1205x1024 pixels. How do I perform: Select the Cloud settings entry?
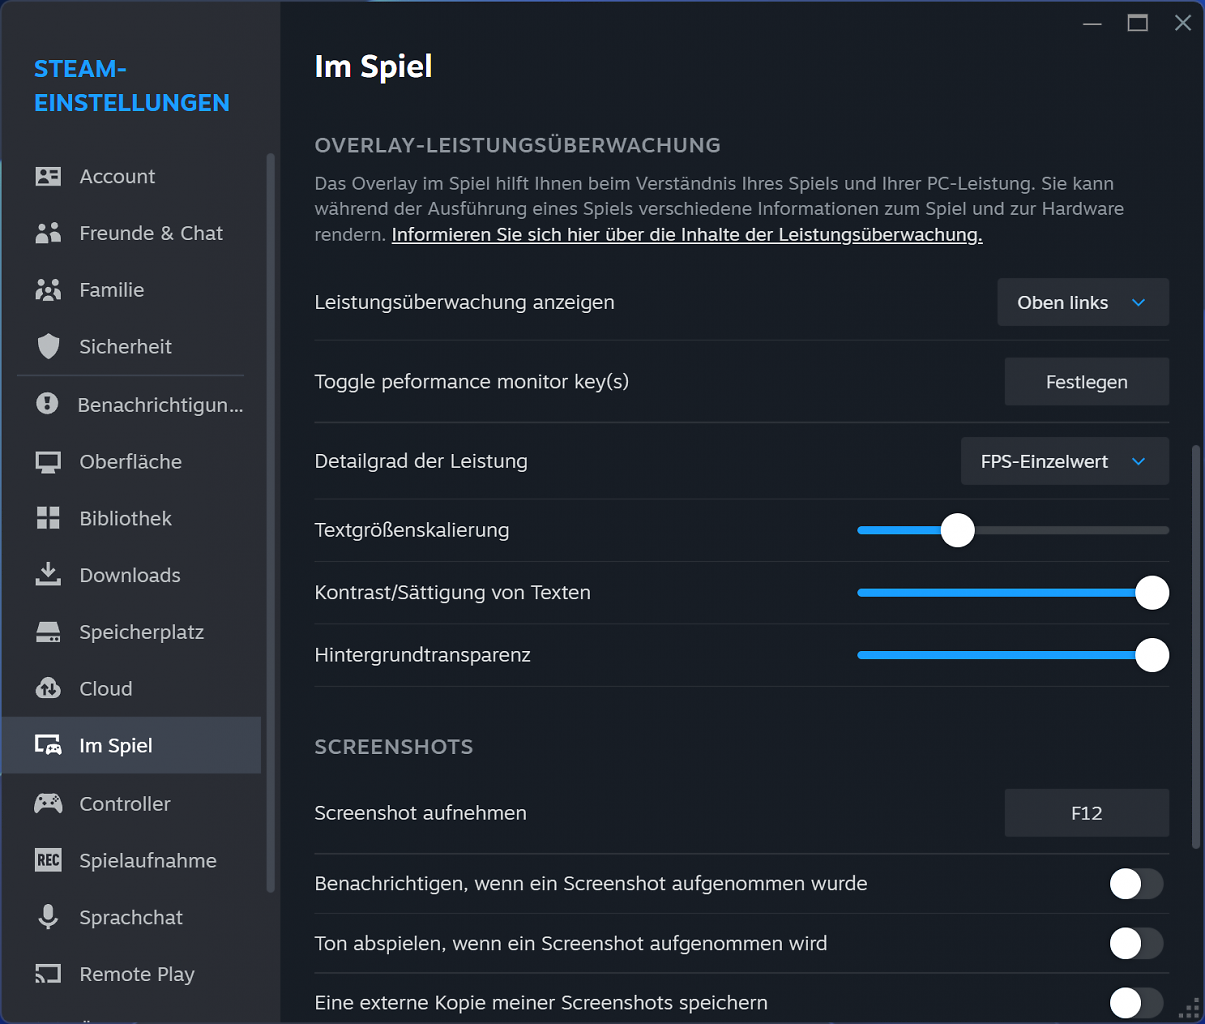pyautogui.click(x=131, y=689)
